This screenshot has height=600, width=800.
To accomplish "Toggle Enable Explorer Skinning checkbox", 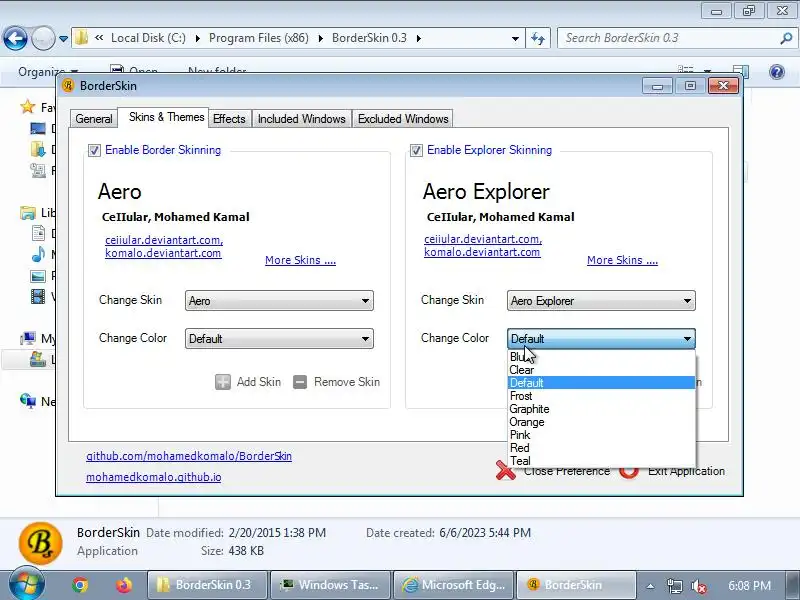I will [x=416, y=151].
